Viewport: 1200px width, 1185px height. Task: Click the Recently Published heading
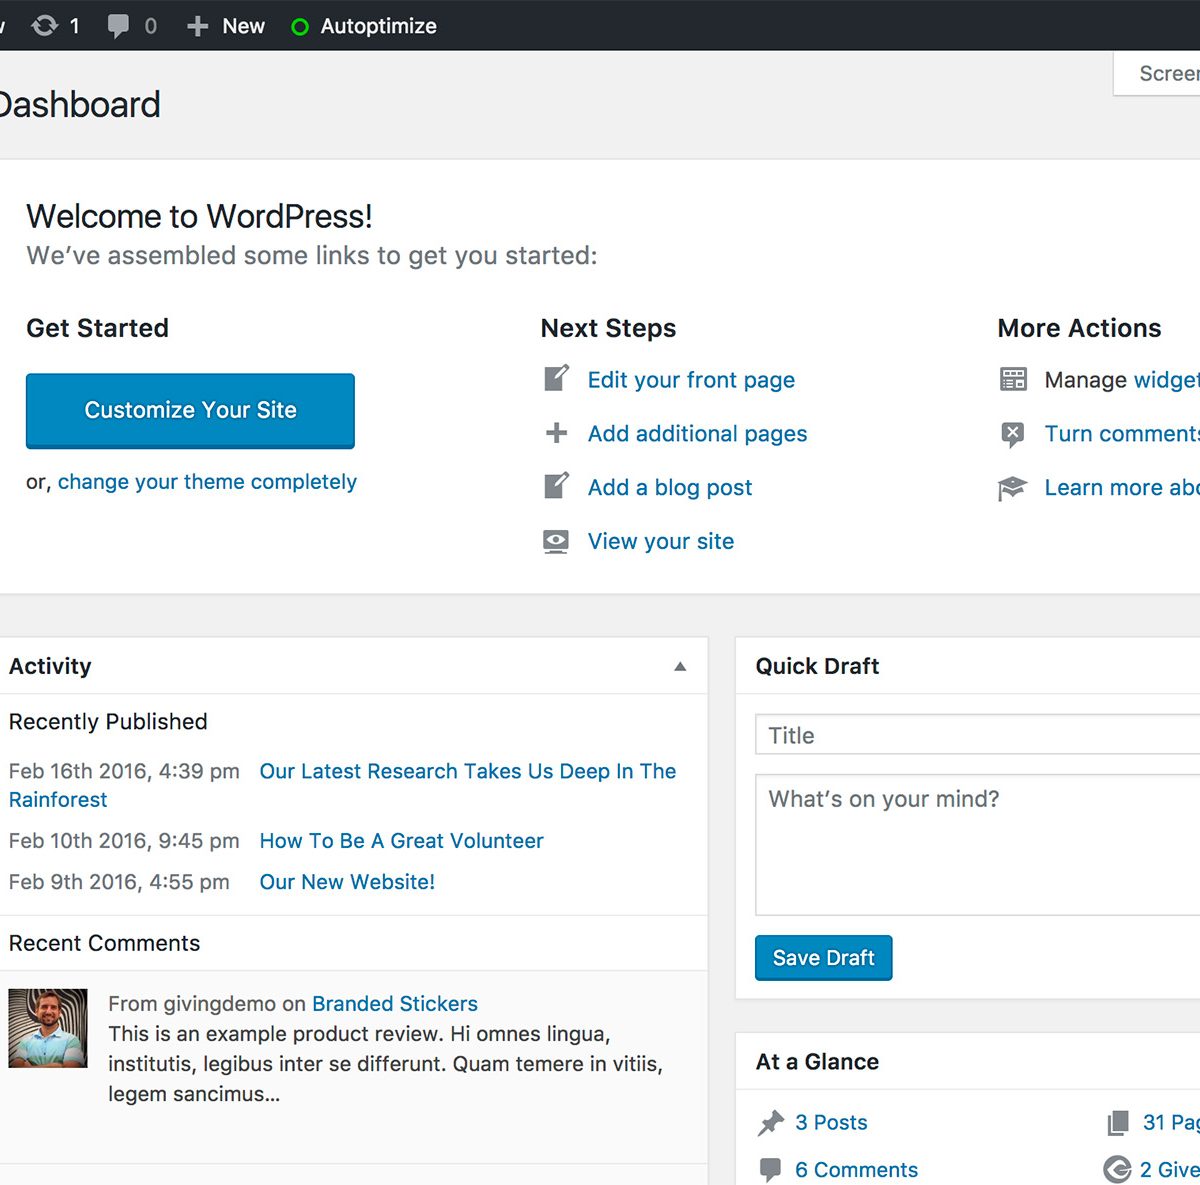coord(108,722)
